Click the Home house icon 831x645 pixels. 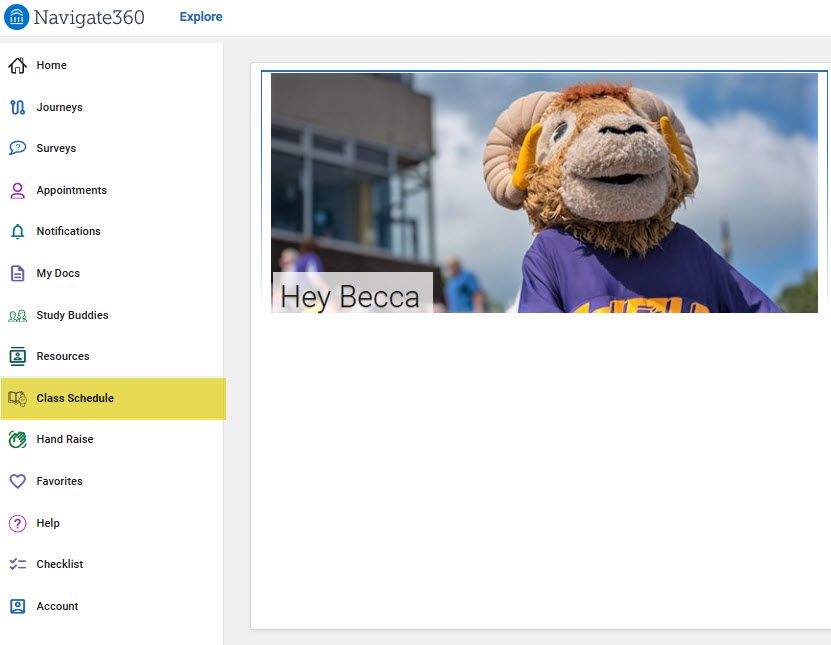pos(17,66)
